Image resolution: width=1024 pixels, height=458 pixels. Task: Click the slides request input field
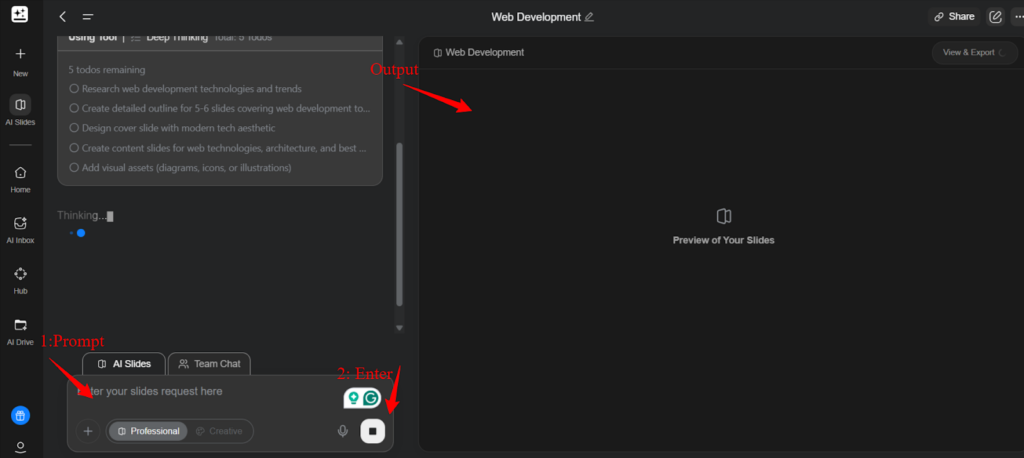click(x=200, y=391)
